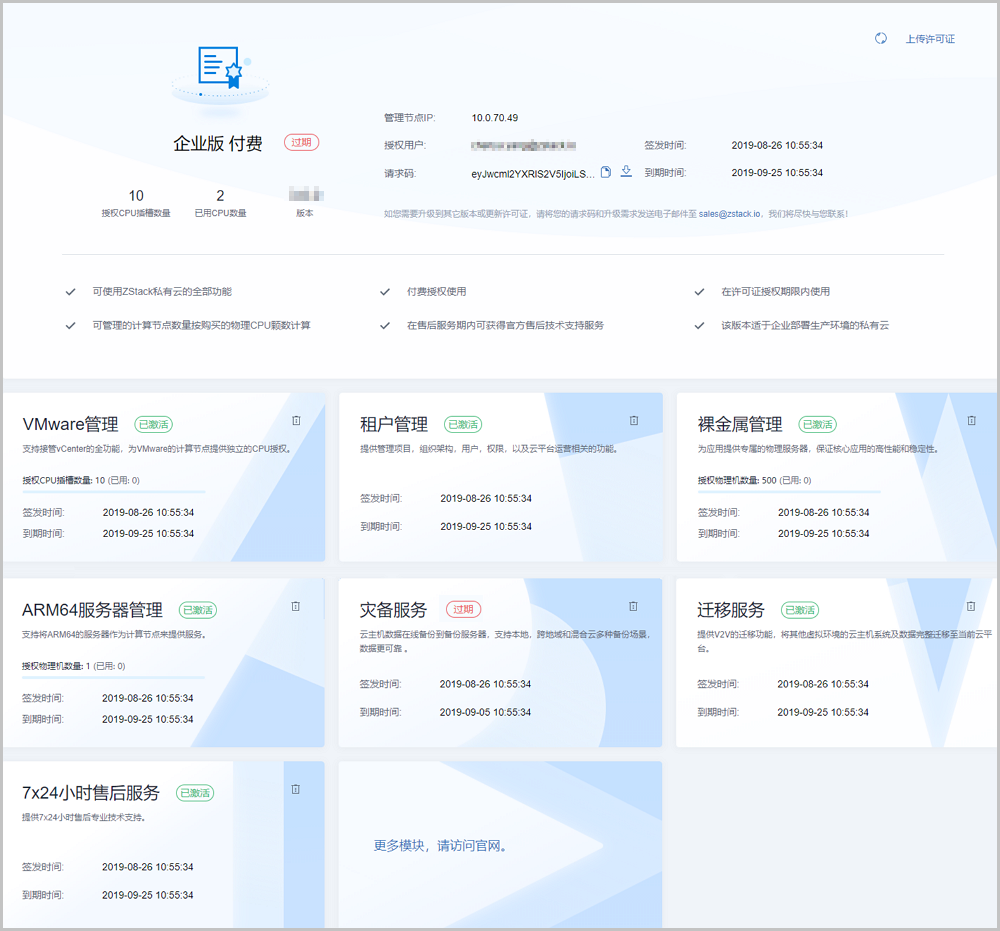Click the 过期 badge on 灾备服务 card
The image size is (1000, 931).
coord(463,609)
